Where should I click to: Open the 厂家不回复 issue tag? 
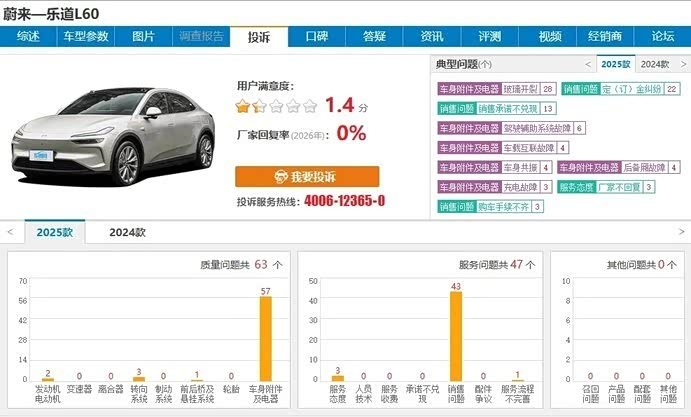(x=606, y=187)
